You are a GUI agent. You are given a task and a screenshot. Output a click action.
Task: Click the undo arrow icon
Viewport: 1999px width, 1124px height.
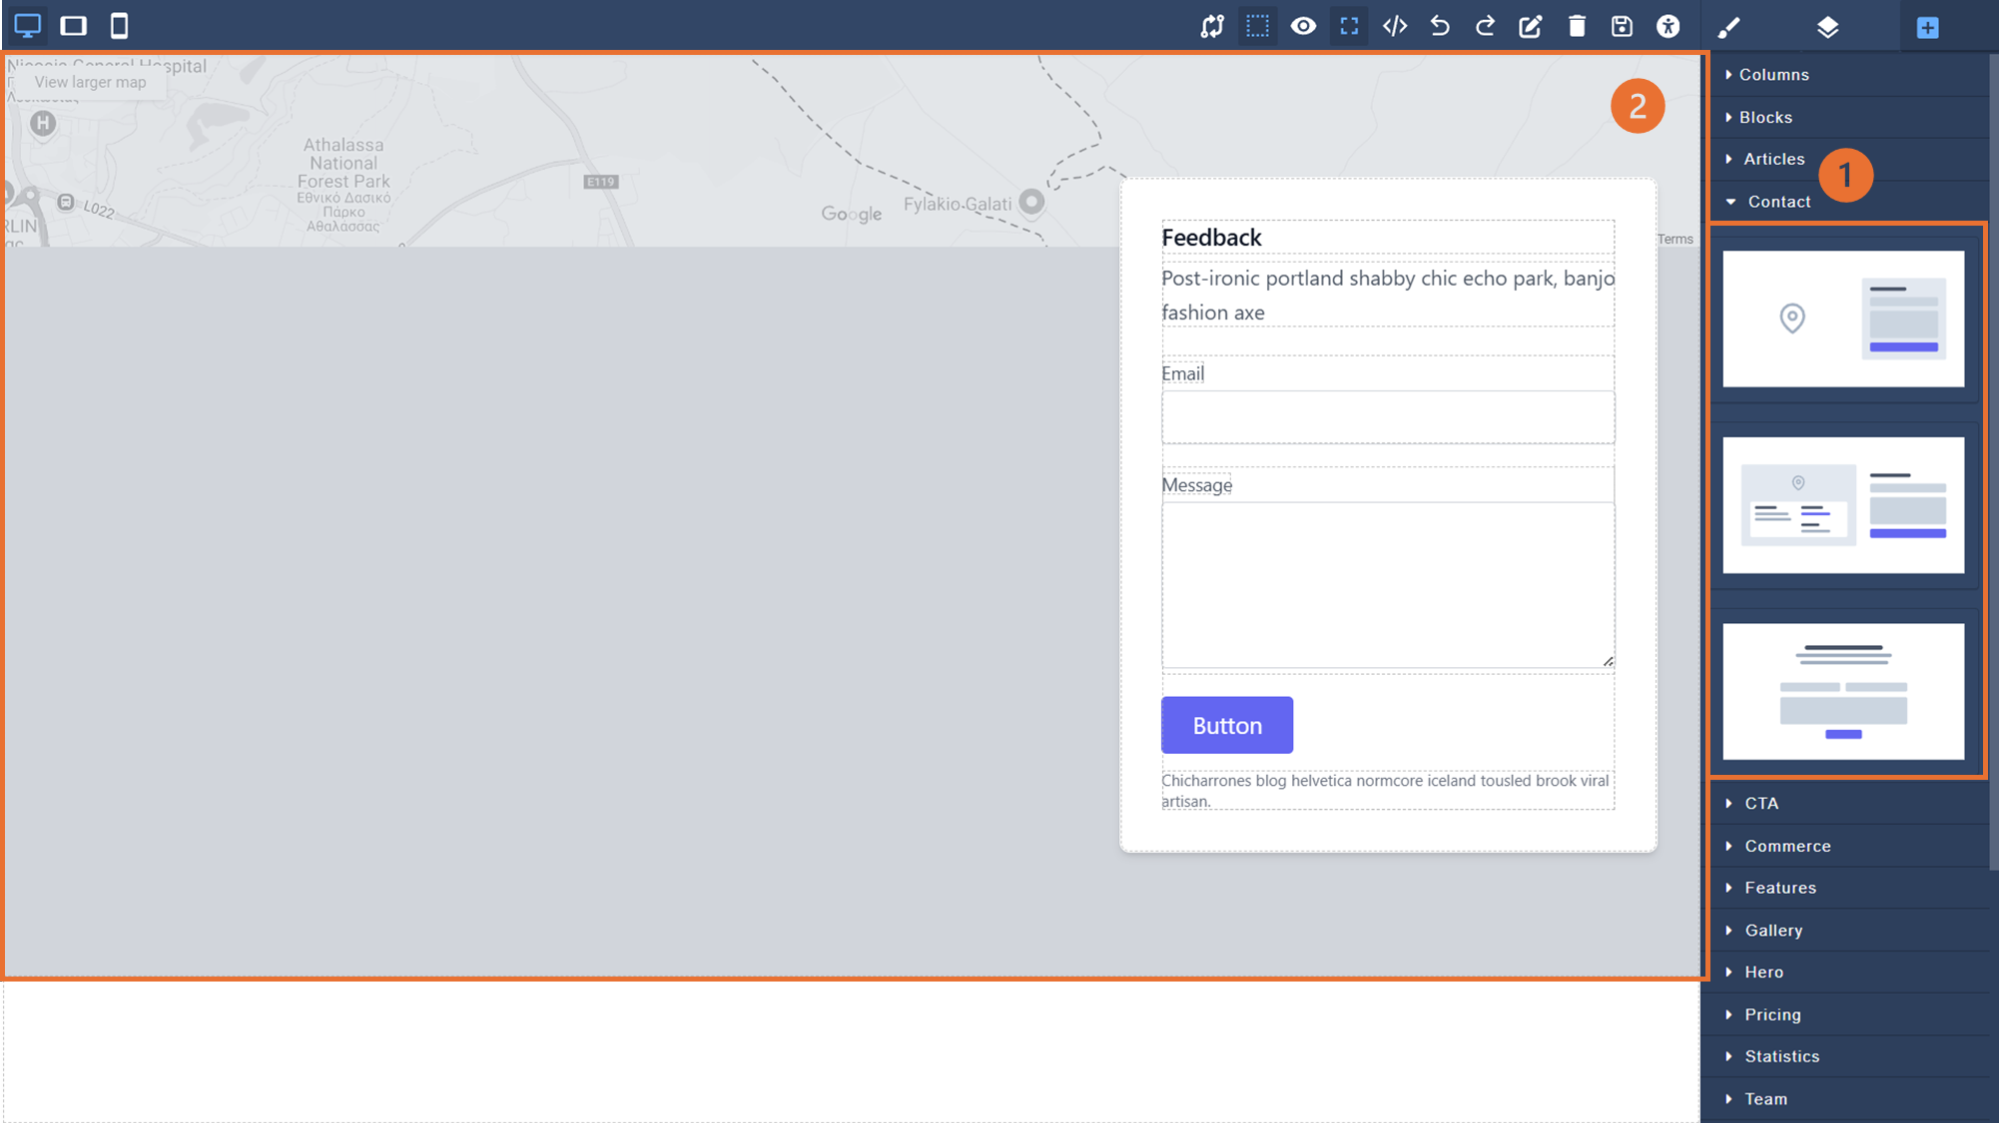pyautogui.click(x=1440, y=26)
